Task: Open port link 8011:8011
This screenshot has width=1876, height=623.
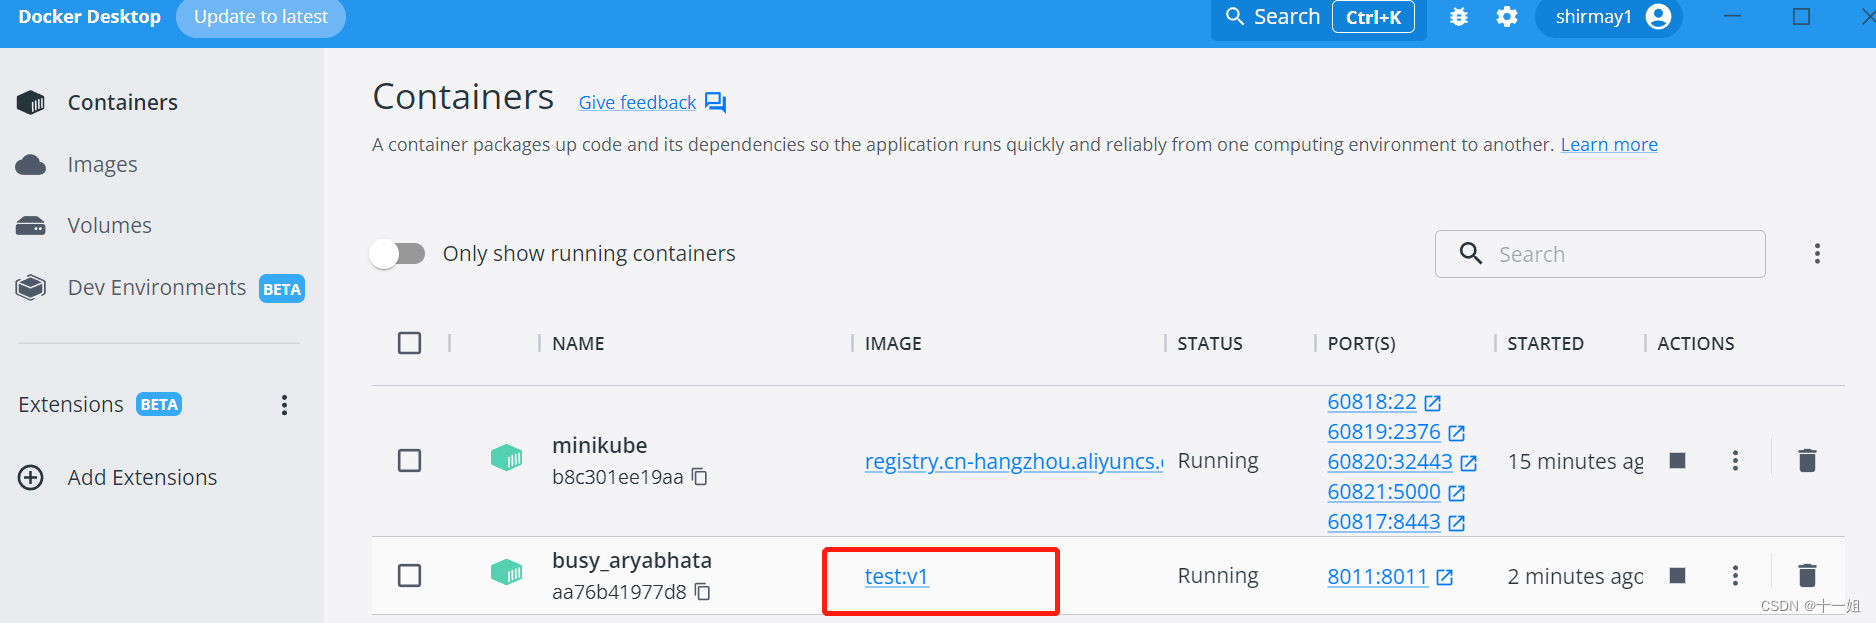Action: pyautogui.click(x=1377, y=577)
